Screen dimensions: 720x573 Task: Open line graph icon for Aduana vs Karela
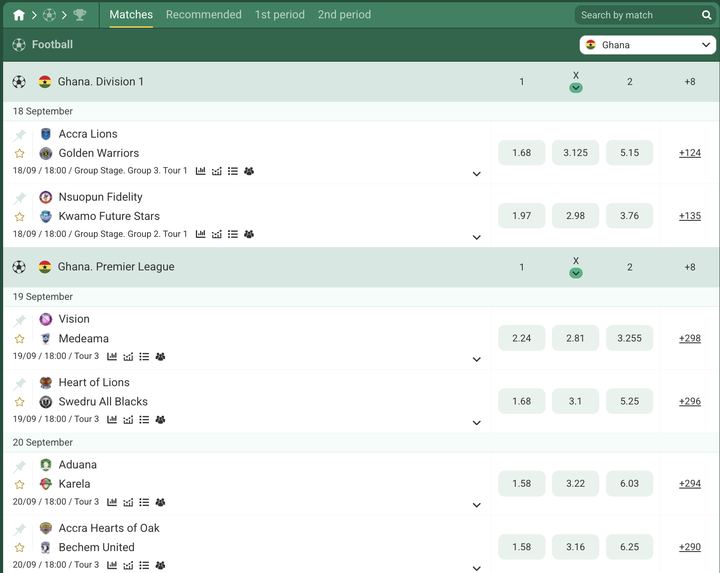[128, 502]
